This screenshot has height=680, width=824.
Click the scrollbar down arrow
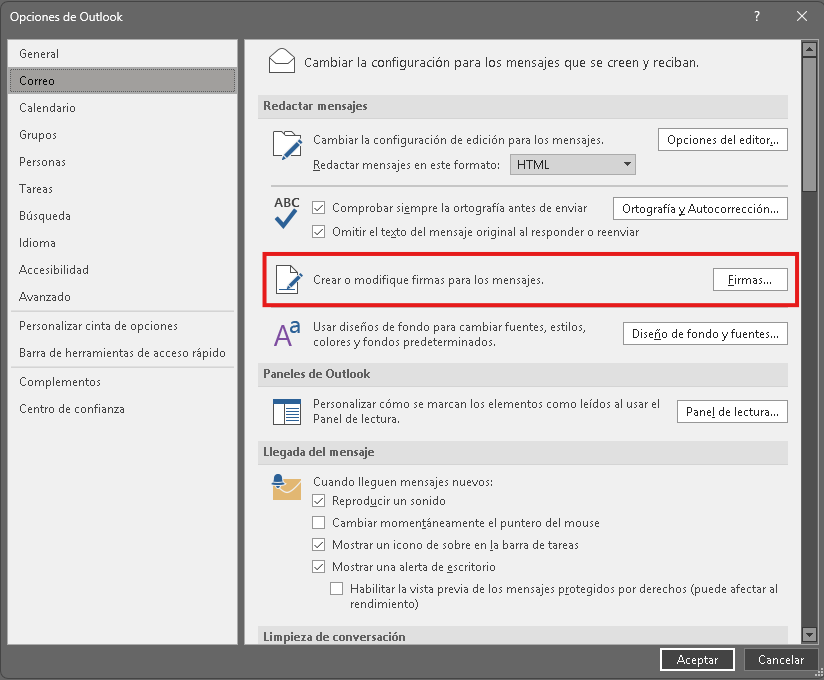click(x=809, y=635)
